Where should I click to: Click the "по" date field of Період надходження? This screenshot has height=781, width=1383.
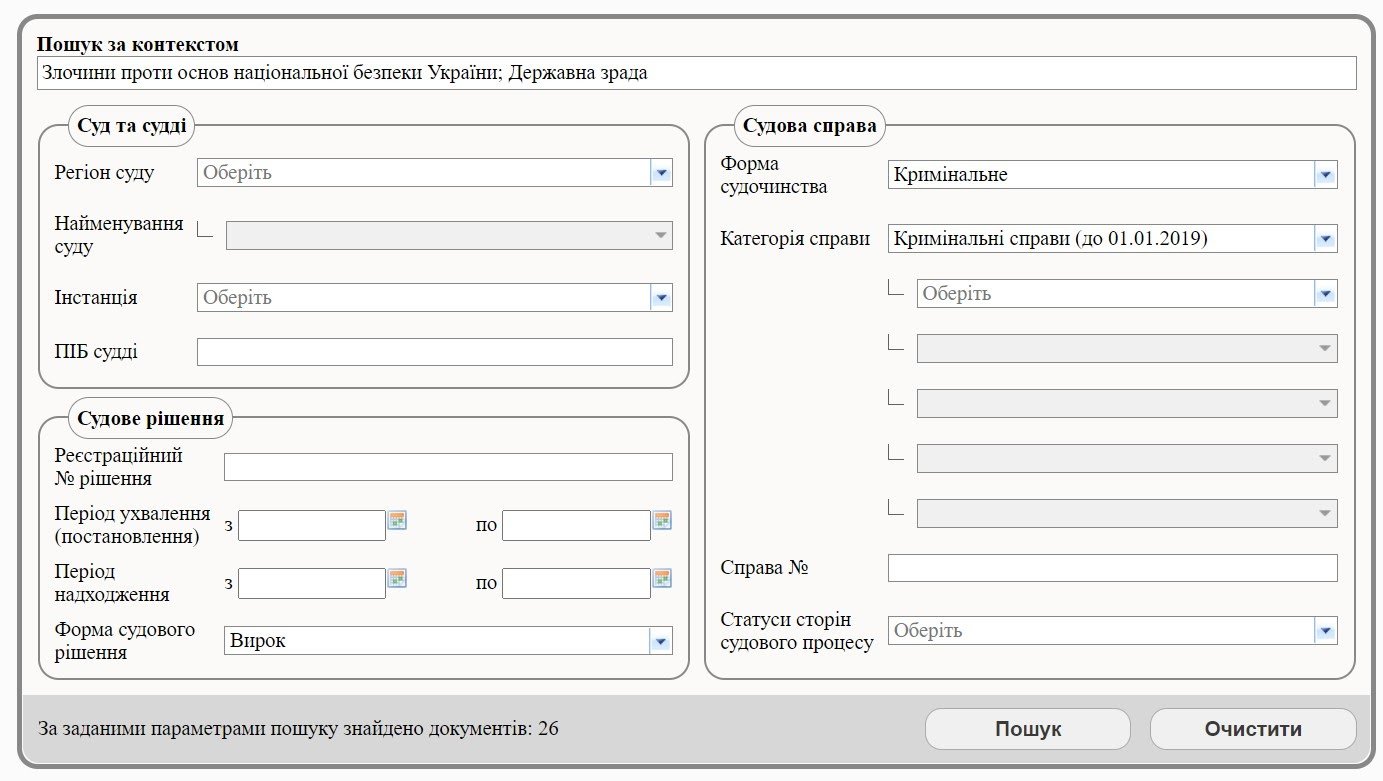click(575, 581)
